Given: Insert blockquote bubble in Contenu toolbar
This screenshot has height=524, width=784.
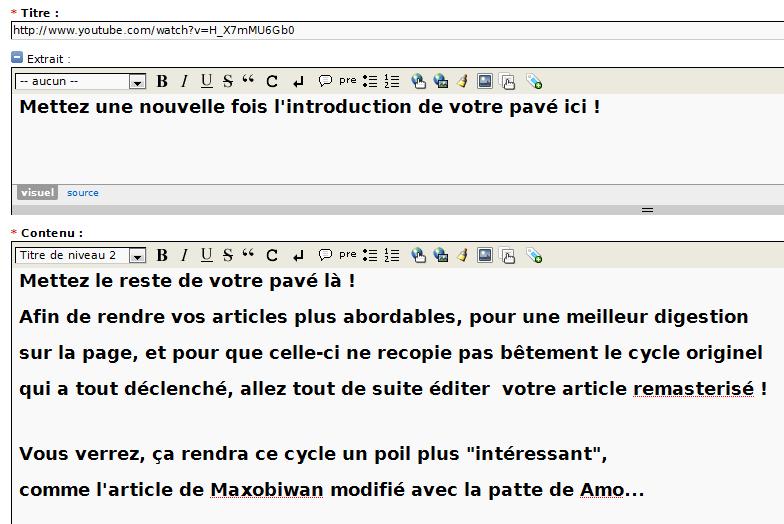Looking at the screenshot, I should (x=325, y=254).
